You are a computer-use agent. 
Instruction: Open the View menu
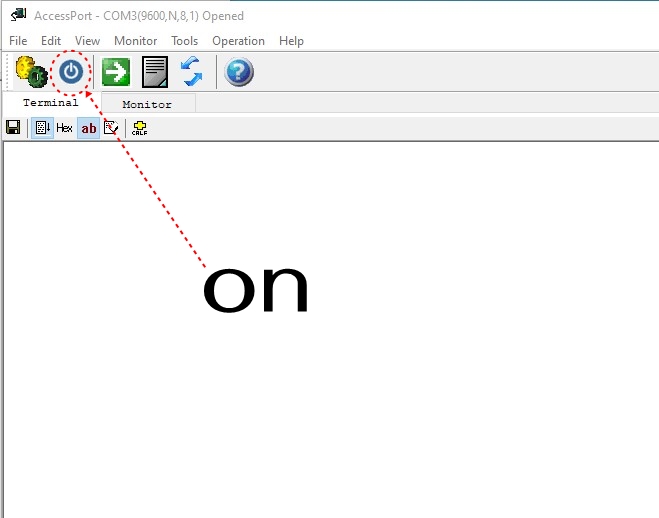[x=87, y=41]
